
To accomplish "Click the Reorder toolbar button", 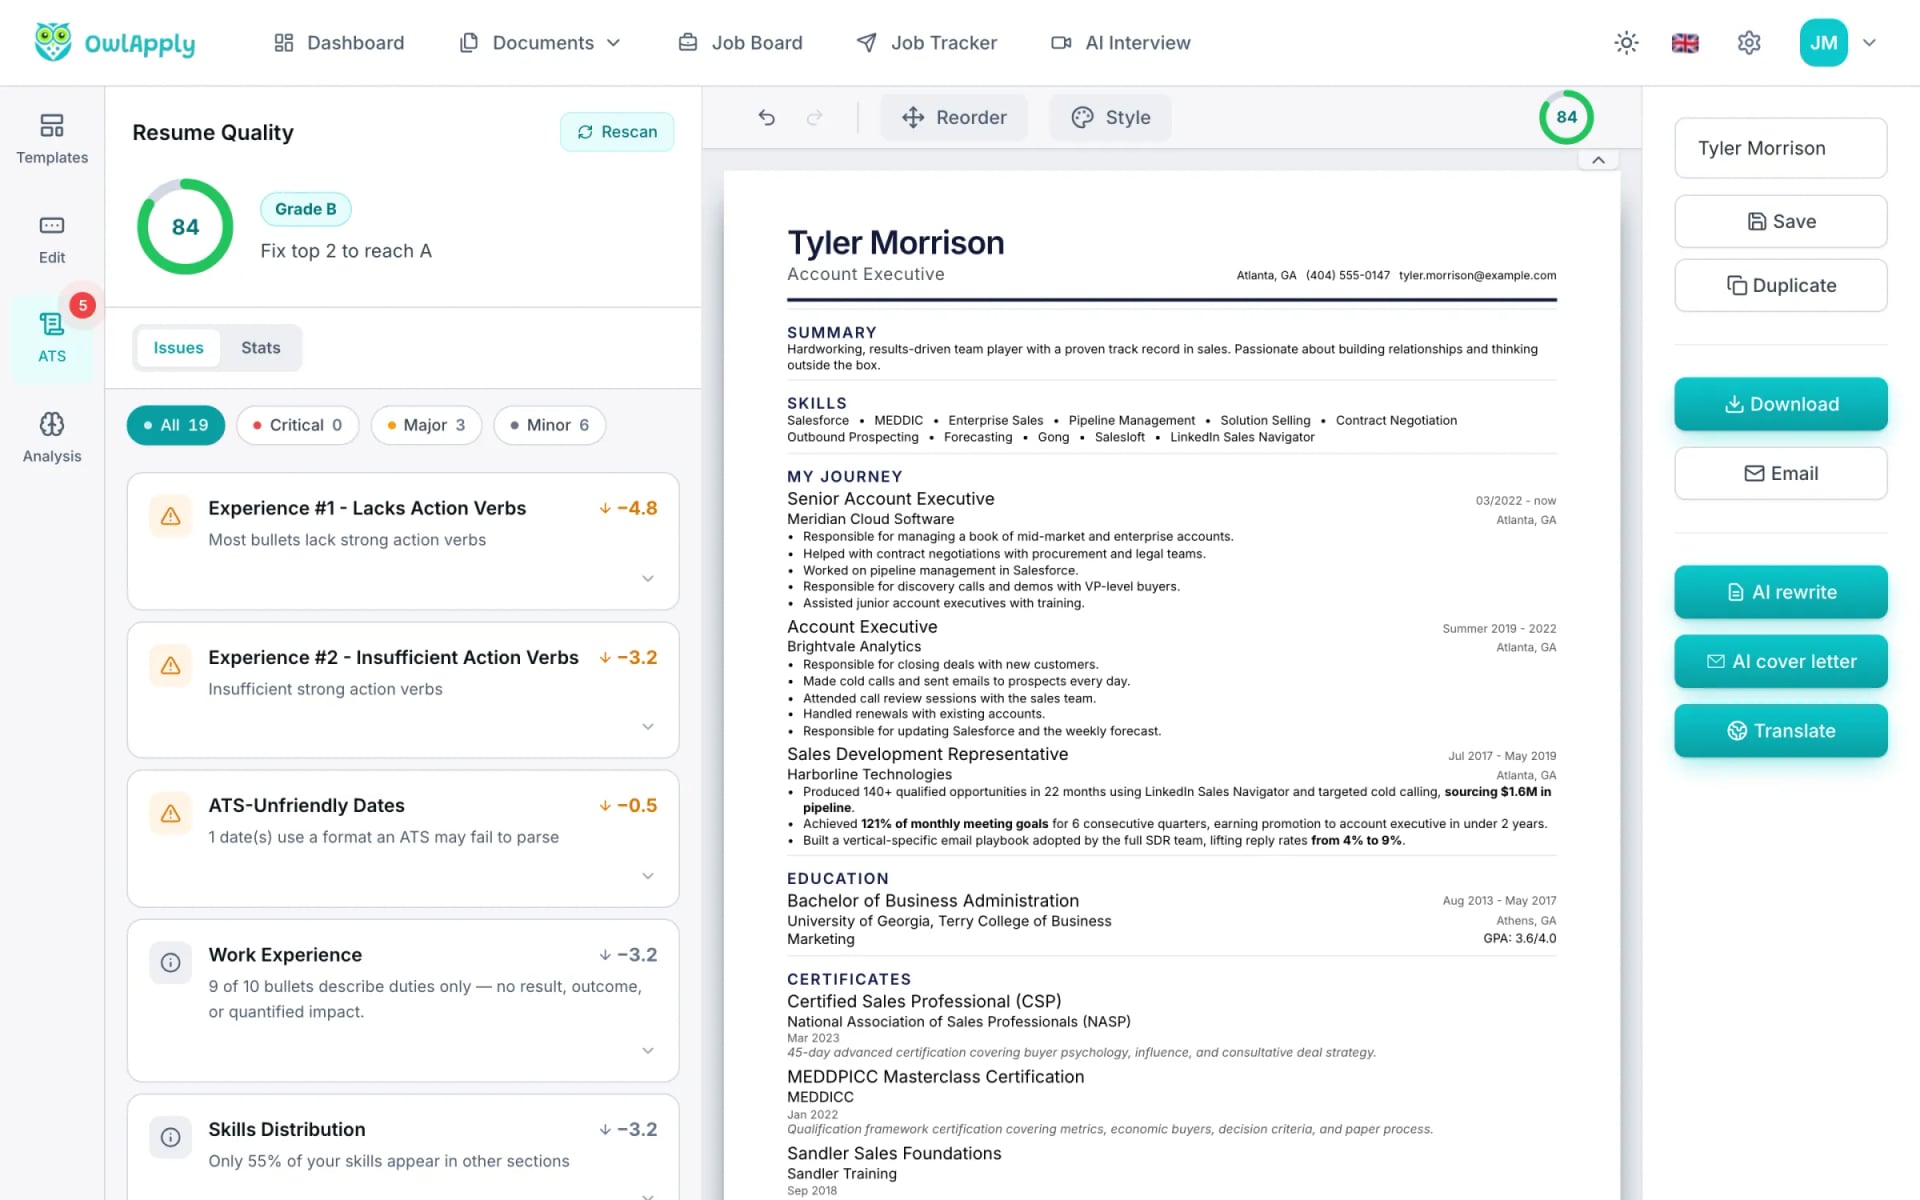I will [954, 117].
